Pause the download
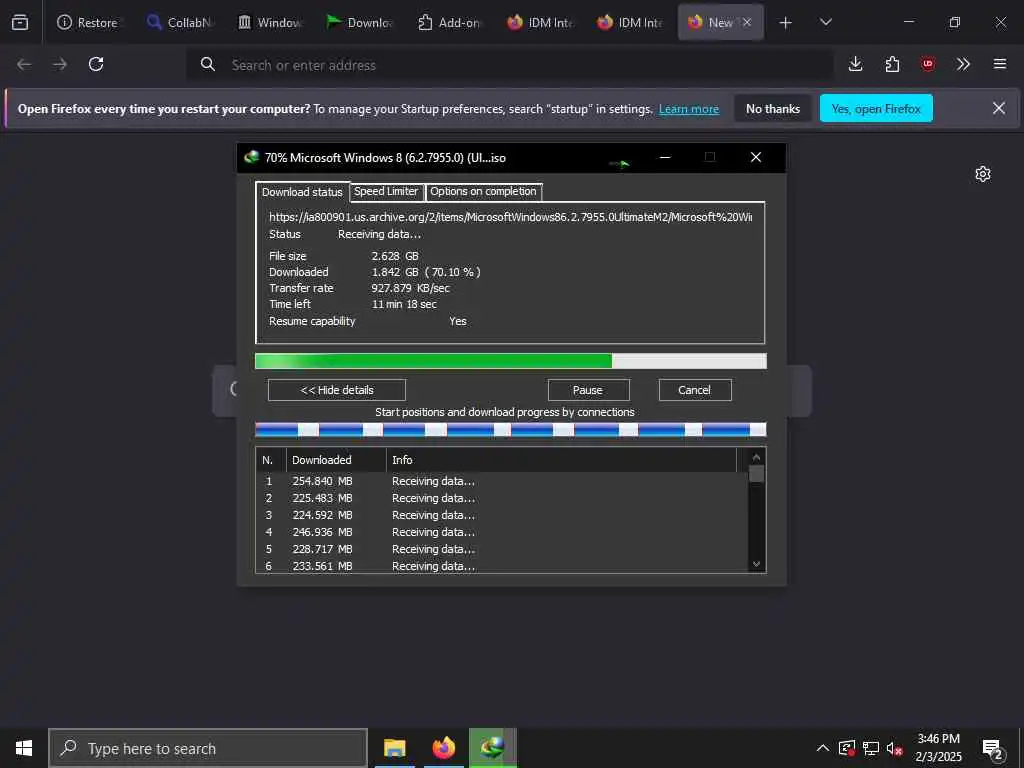Viewport: 1024px width, 768px height. 588,390
